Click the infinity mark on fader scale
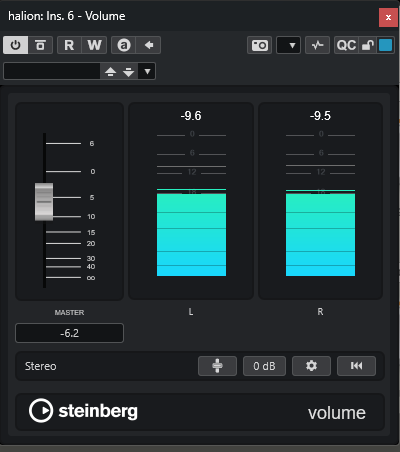Viewport: 400px width, 452px height. [91, 278]
